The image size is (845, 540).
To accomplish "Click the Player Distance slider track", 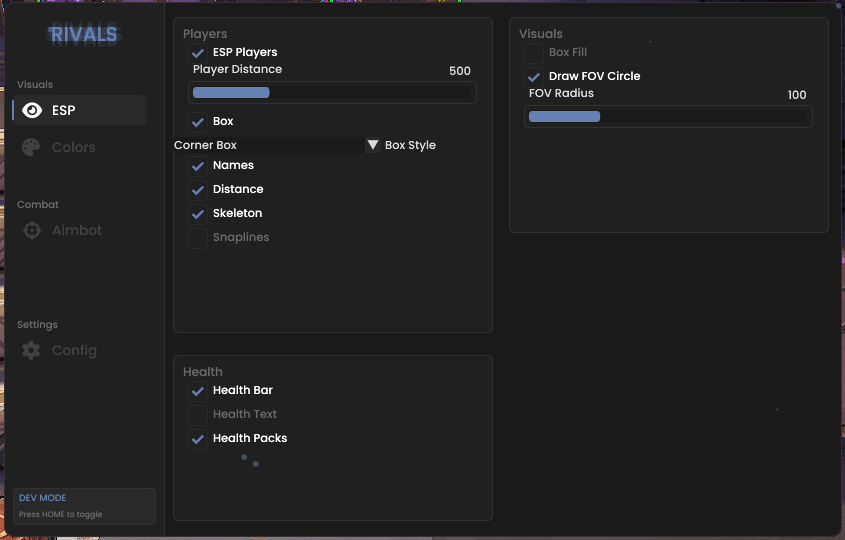I will pos(332,93).
